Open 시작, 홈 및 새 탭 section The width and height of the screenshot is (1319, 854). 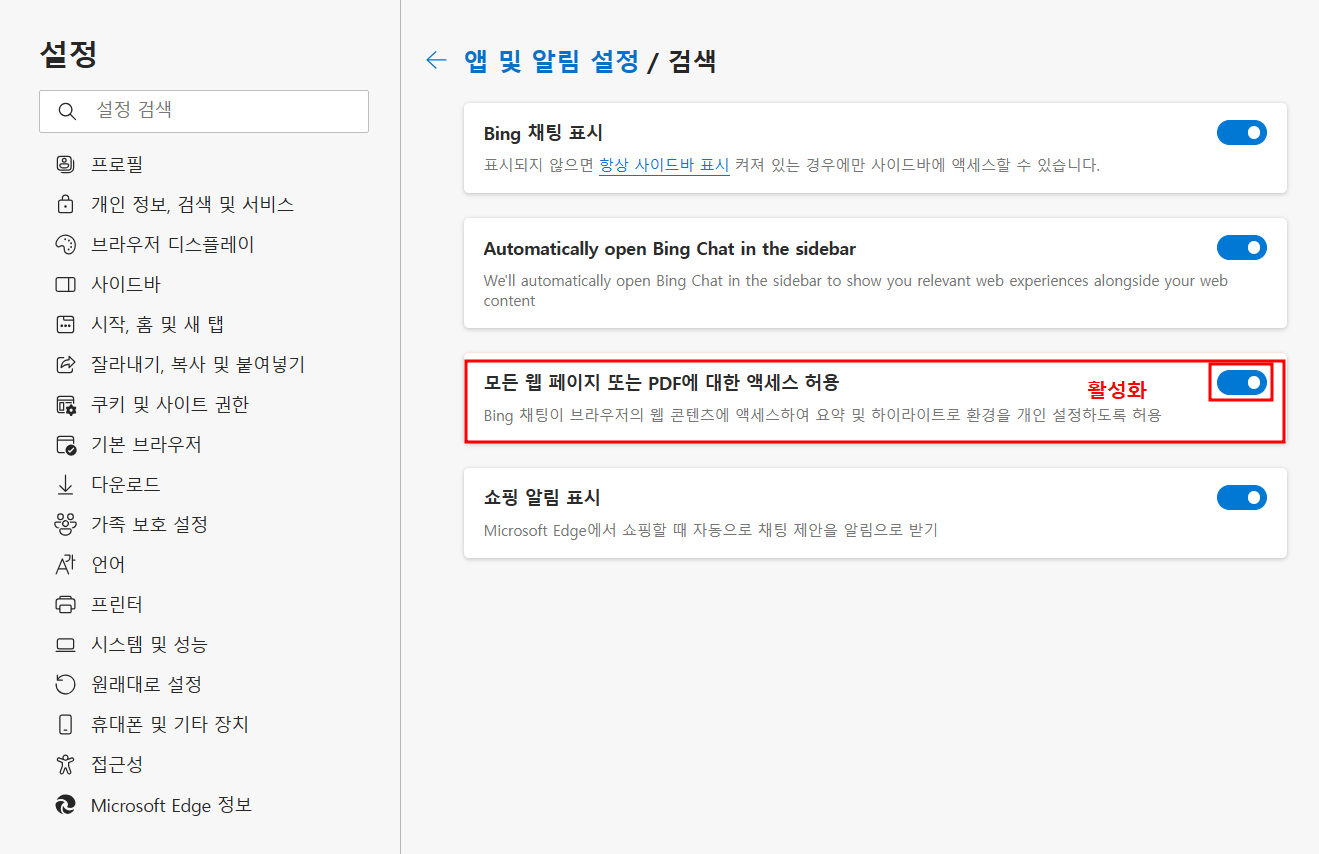(158, 324)
